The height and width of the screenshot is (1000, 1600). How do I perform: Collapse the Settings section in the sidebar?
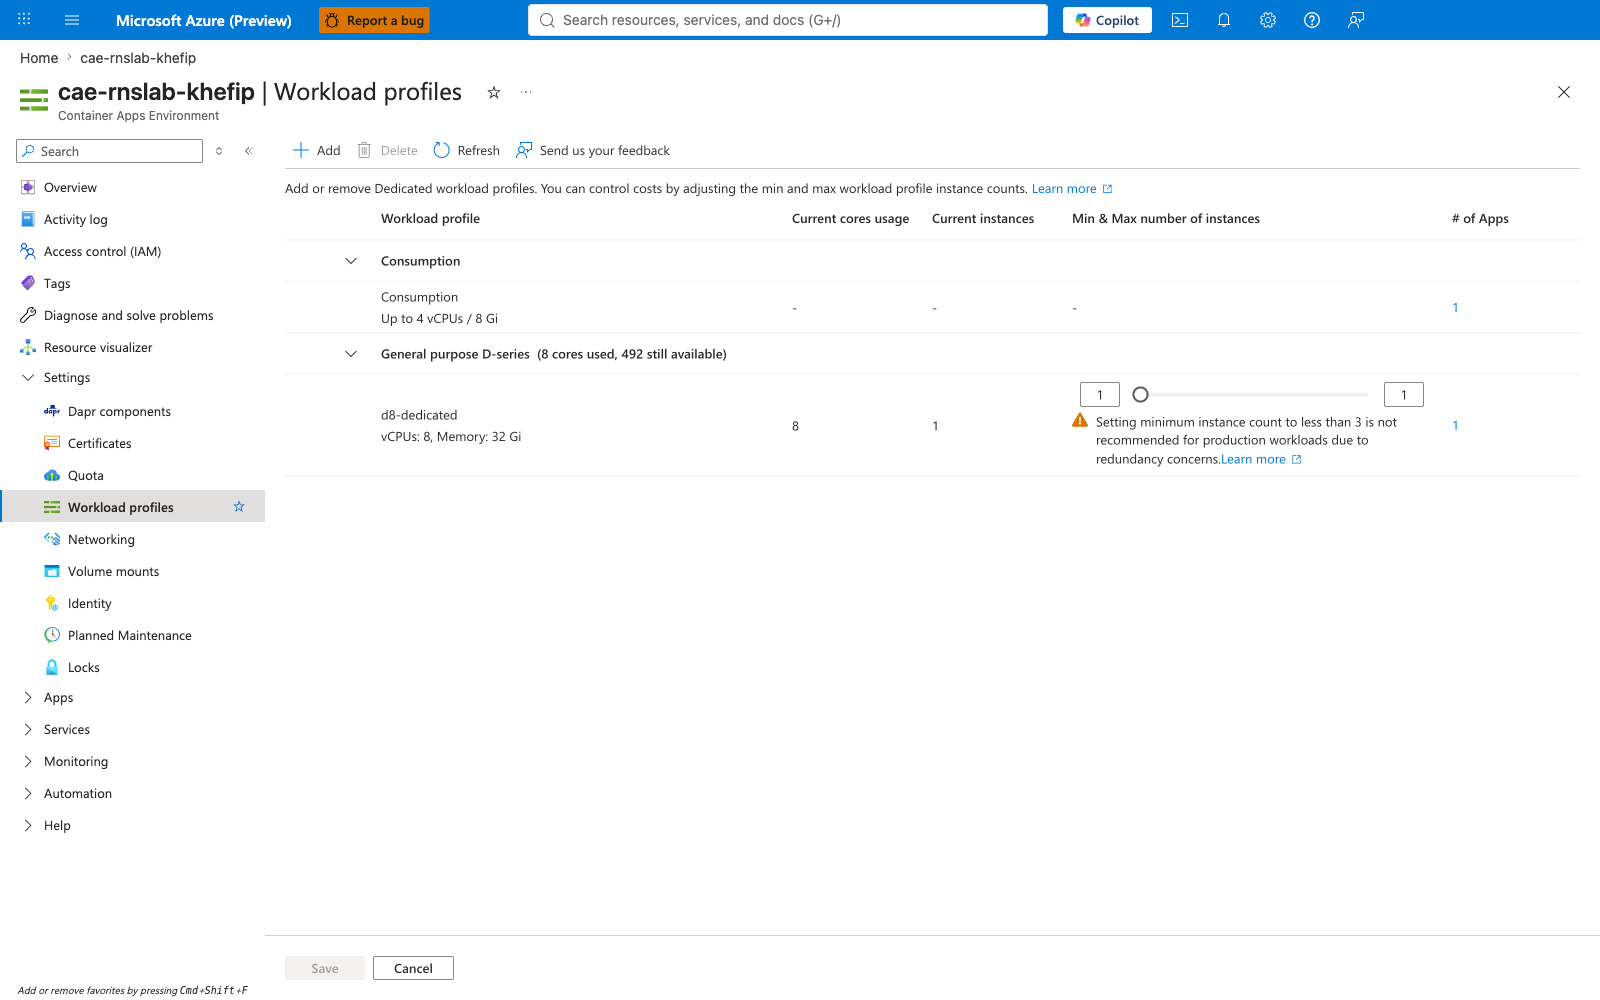[x=28, y=378]
